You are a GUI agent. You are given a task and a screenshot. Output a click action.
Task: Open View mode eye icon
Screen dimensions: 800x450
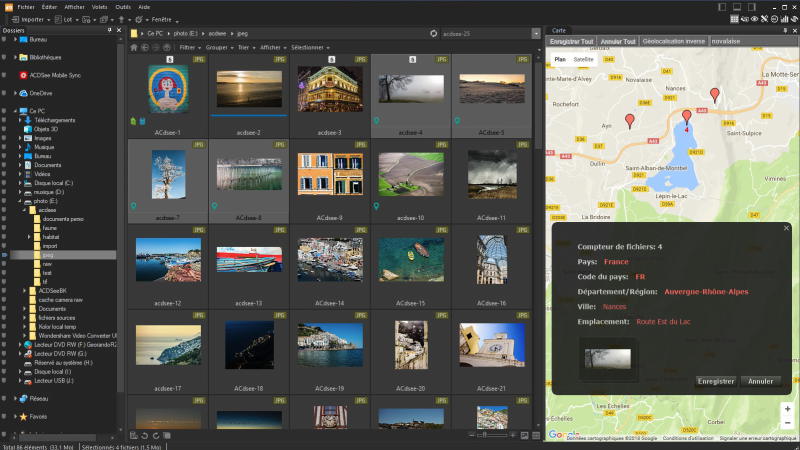point(755,19)
